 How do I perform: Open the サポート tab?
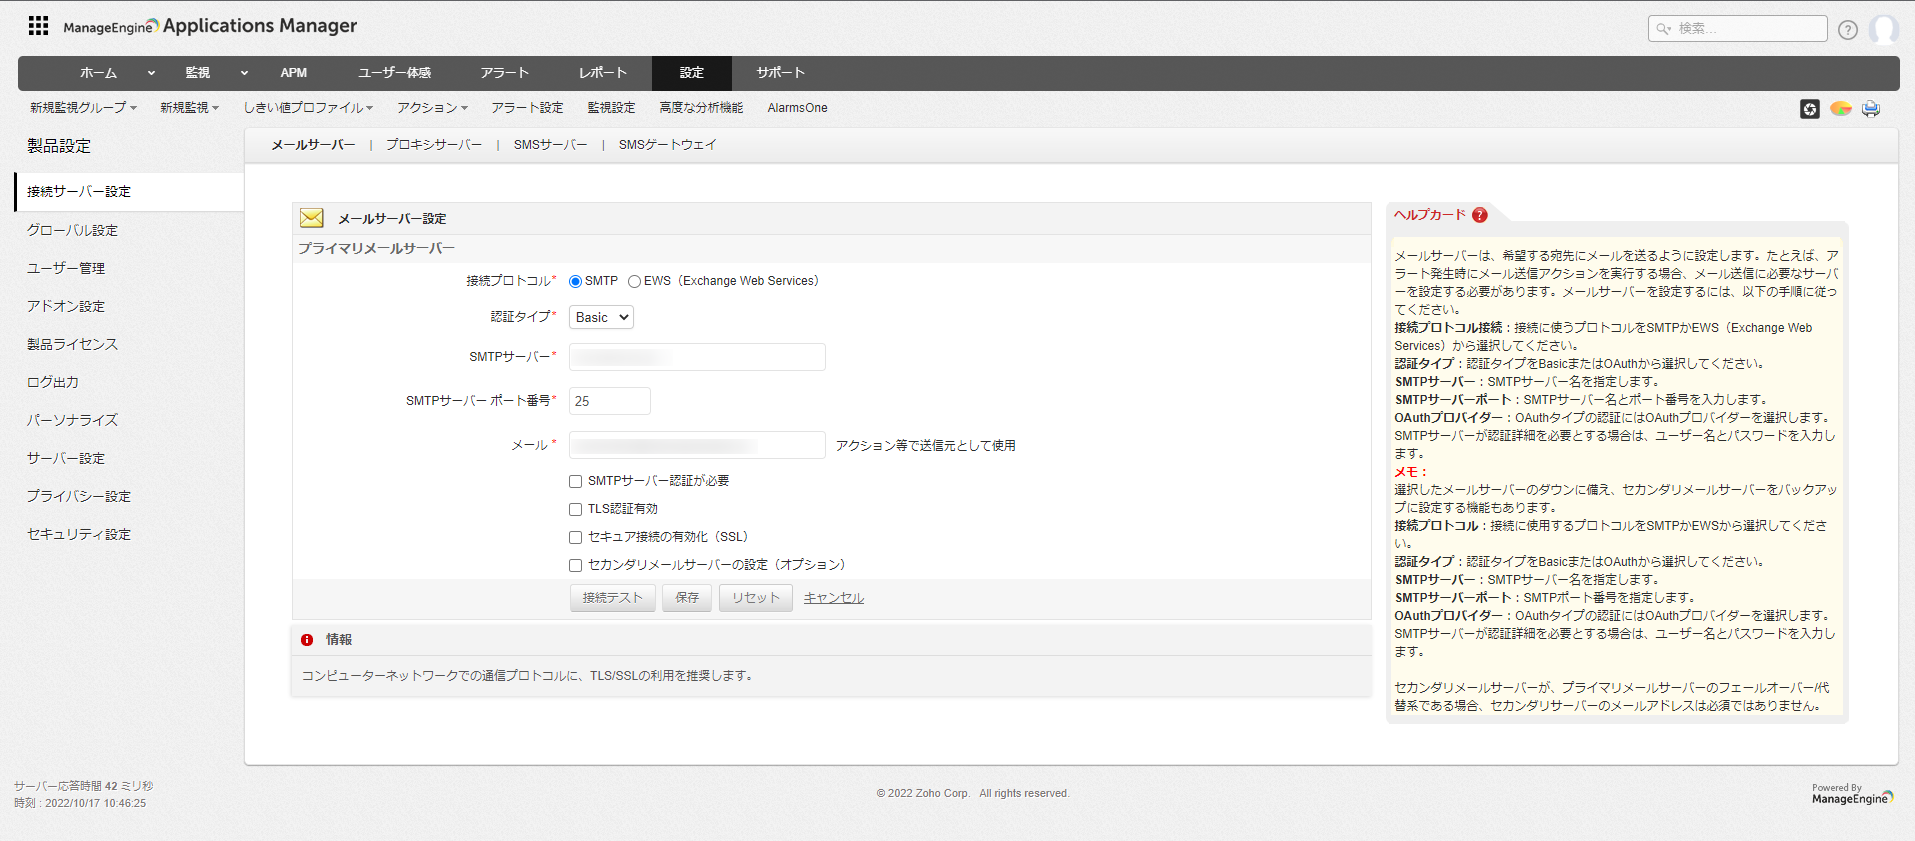tap(781, 73)
